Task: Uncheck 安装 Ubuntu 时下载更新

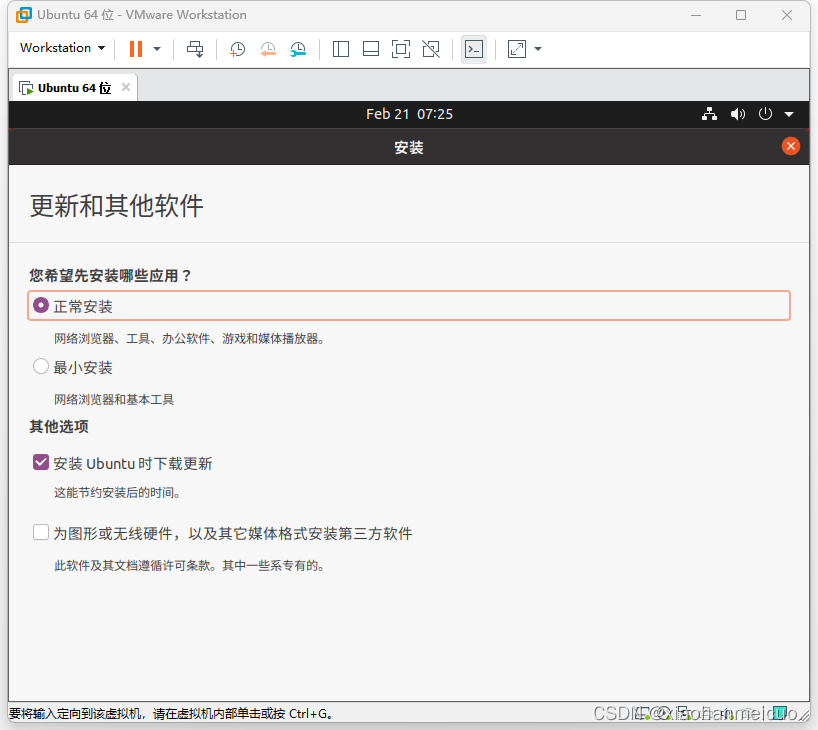Action: [41, 462]
